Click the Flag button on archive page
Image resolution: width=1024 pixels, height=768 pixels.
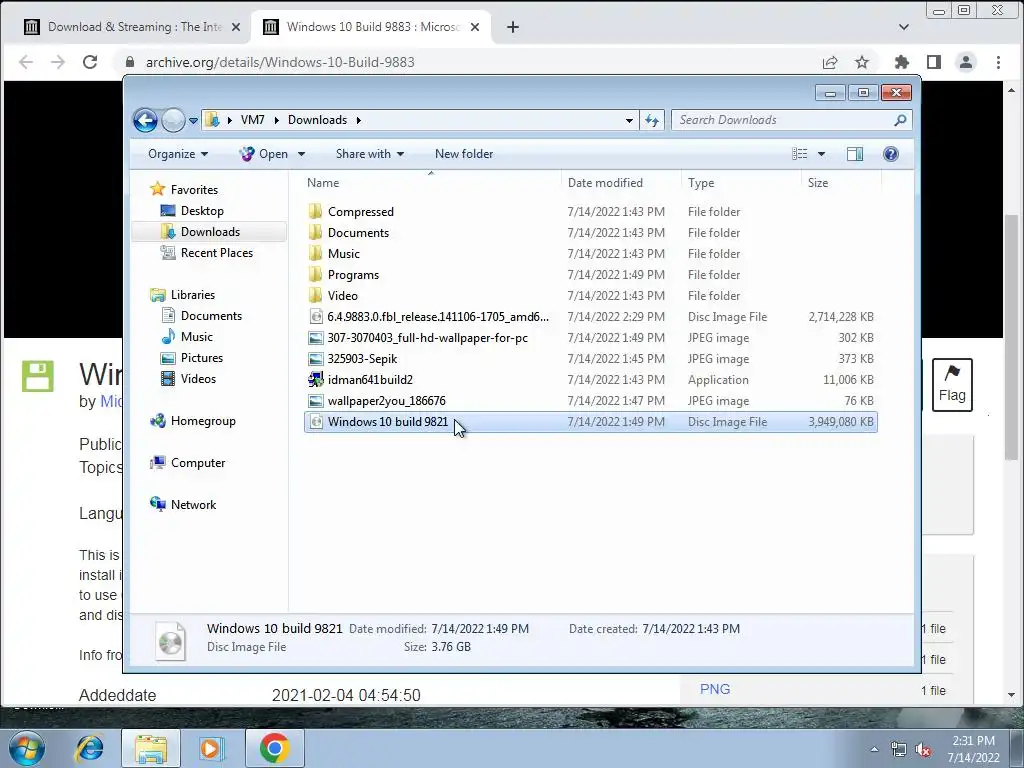coord(952,385)
